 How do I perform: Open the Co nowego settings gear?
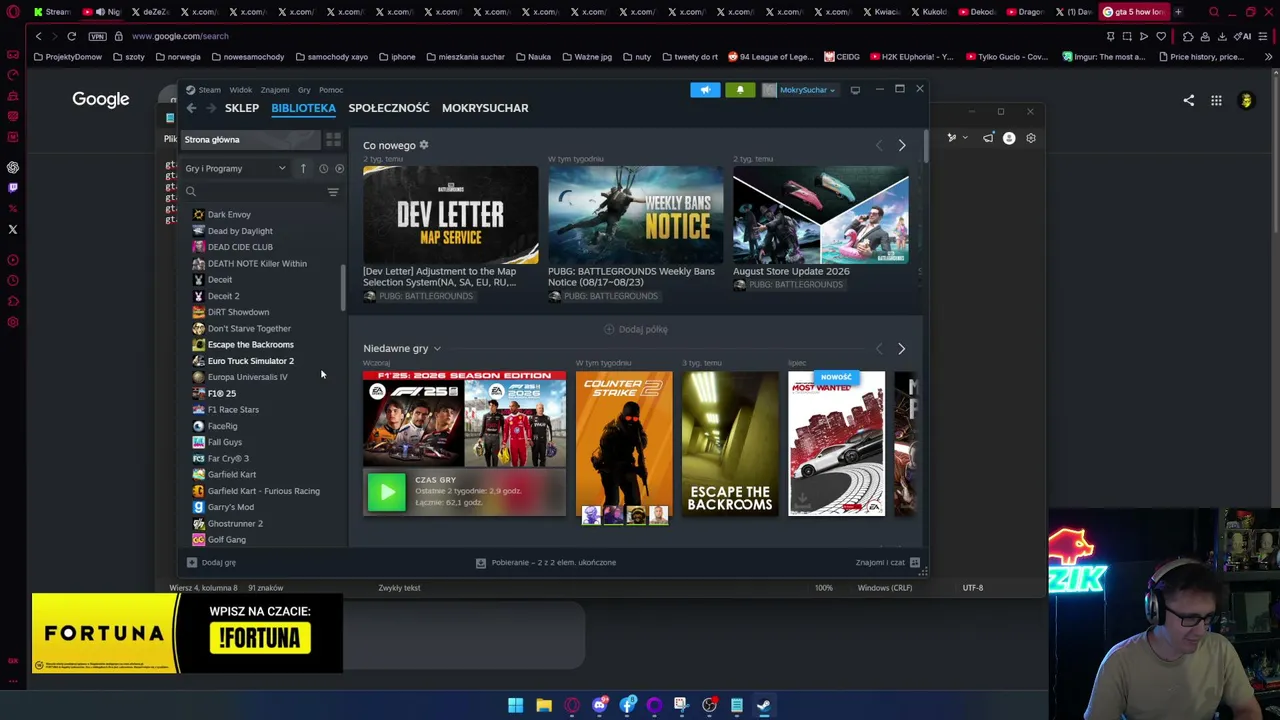point(424,145)
